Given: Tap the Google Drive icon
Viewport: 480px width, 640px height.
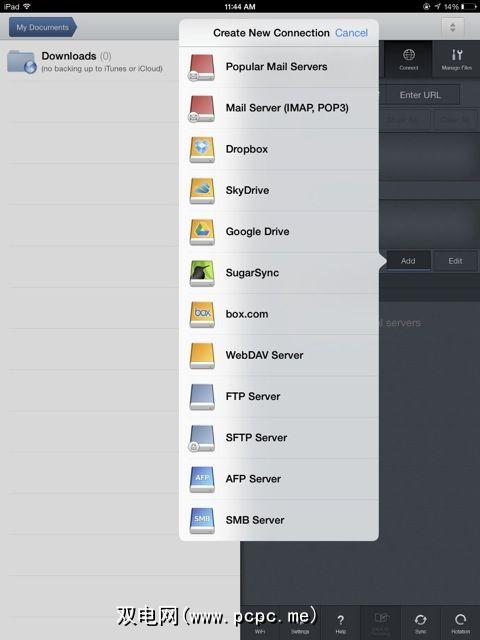Looking at the screenshot, I should tap(202, 232).
